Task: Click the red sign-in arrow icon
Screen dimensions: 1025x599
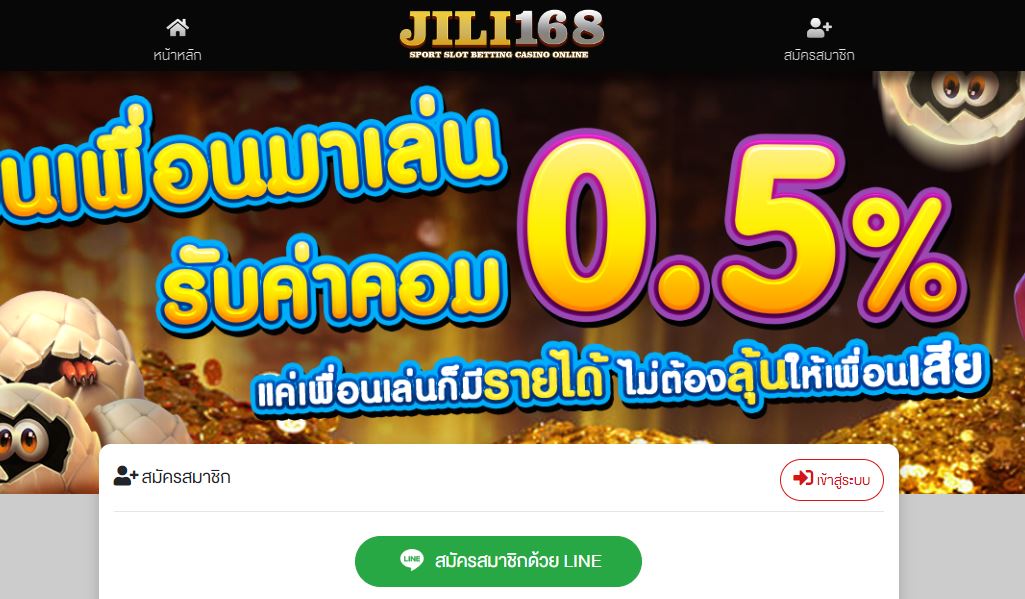Action: [x=803, y=478]
